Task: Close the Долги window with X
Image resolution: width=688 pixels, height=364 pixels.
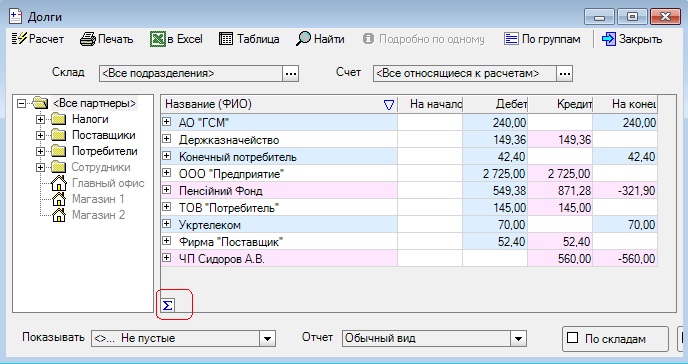Action: [x=666, y=17]
